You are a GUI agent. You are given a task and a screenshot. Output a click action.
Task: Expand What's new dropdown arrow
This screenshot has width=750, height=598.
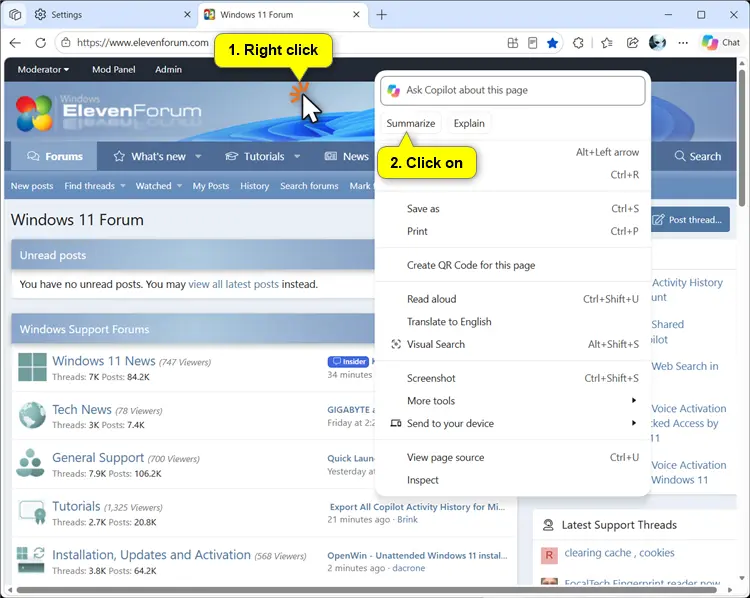click(199, 156)
